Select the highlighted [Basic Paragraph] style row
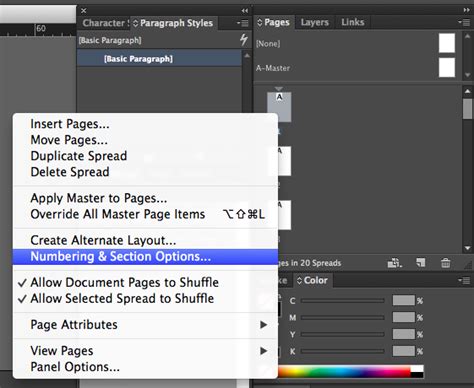This screenshot has width=474, height=388. [x=159, y=59]
